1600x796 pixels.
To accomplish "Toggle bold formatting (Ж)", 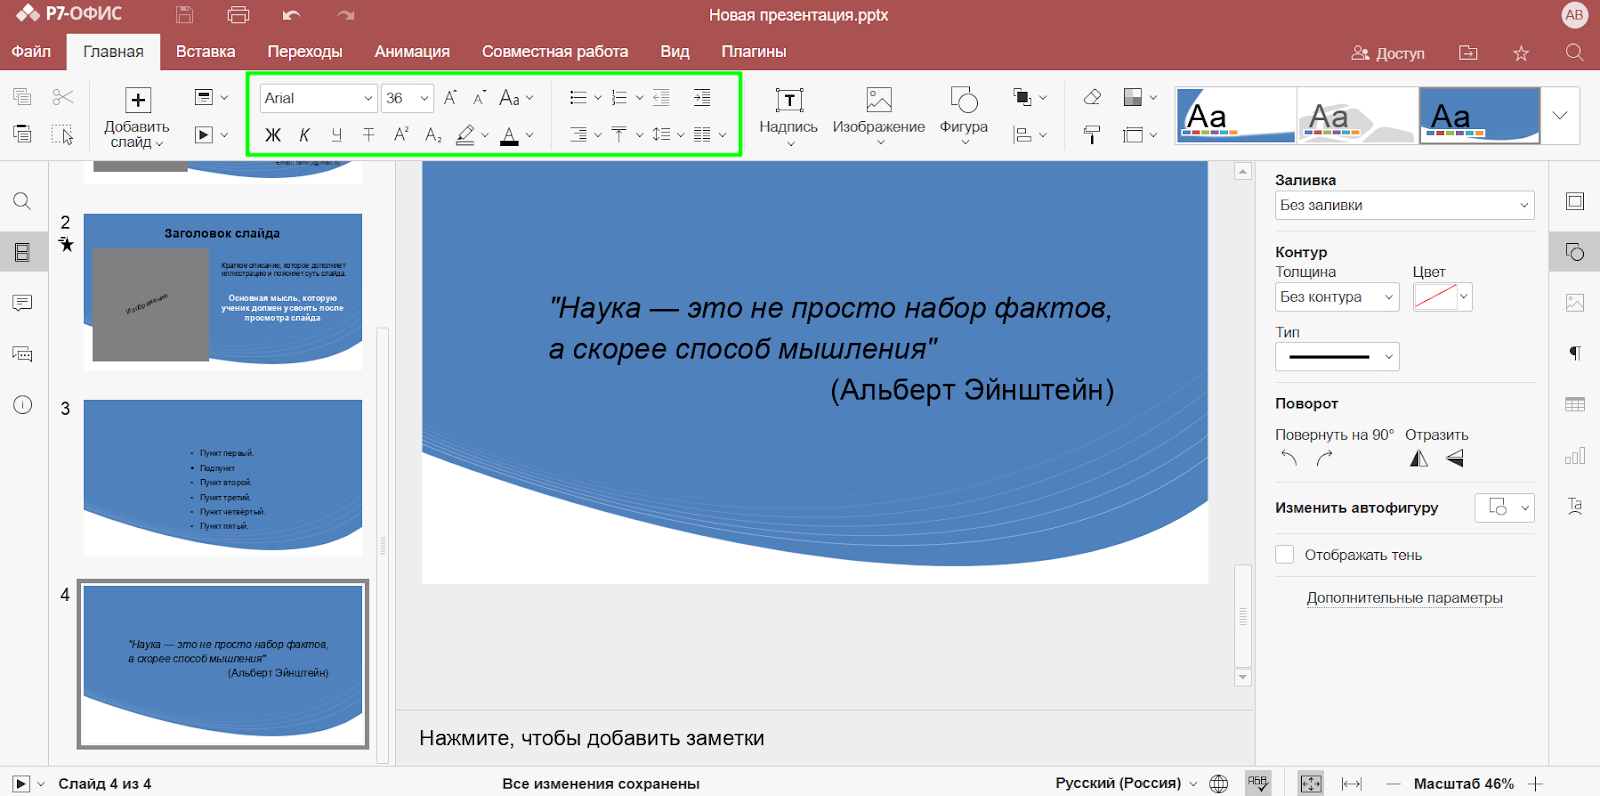I will click(272, 134).
